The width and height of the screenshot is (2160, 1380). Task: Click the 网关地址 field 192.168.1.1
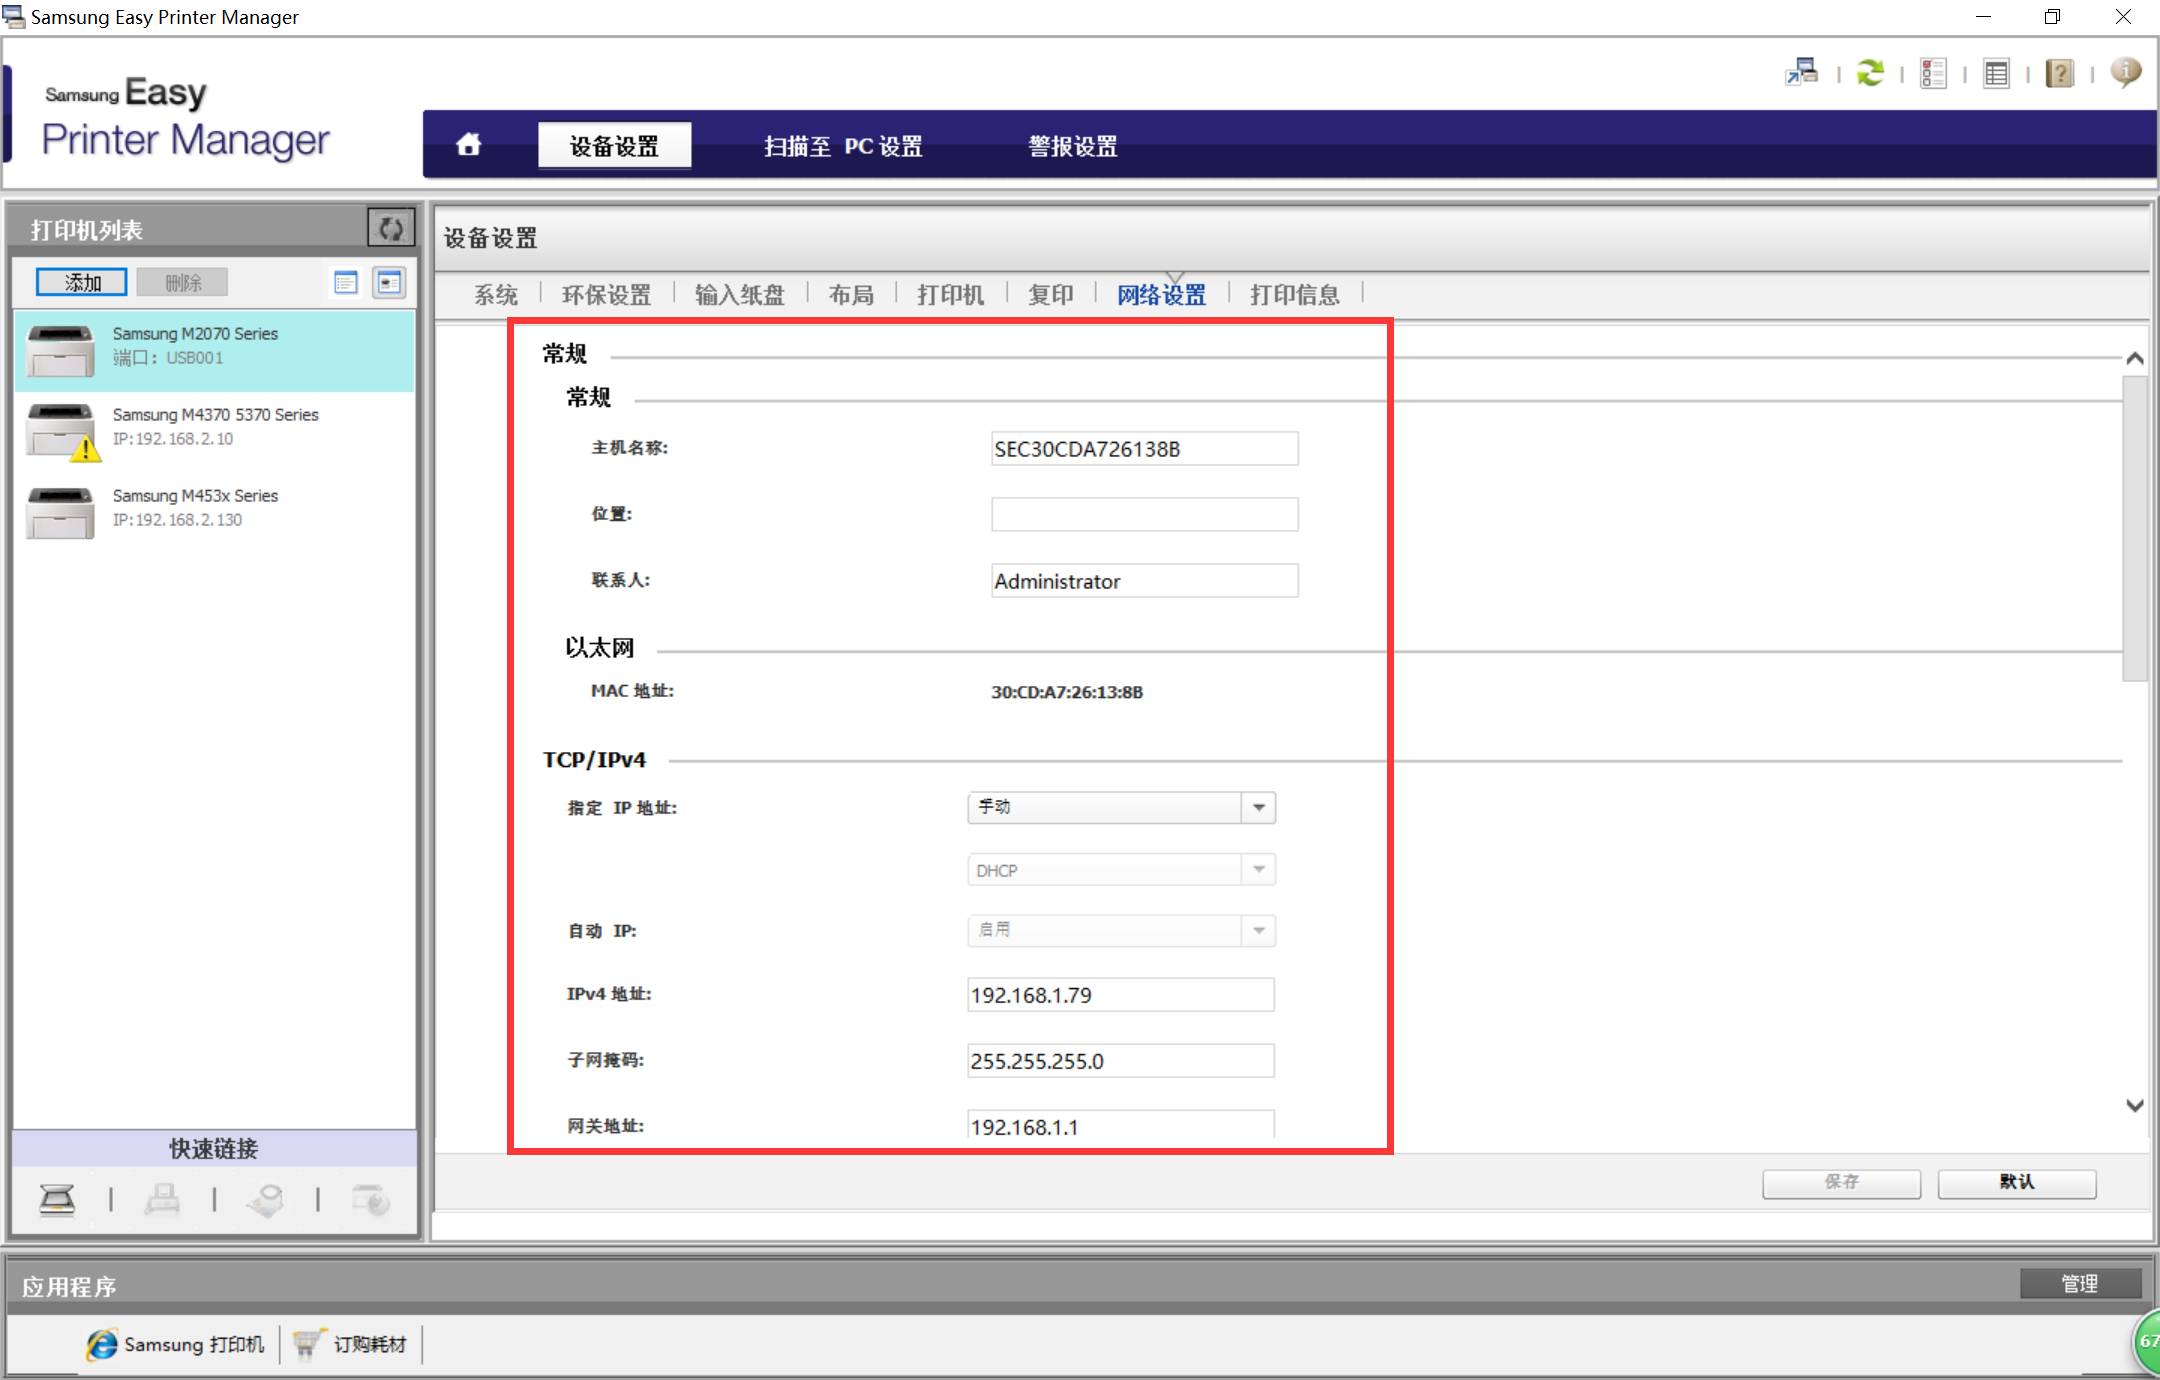[x=1121, y=1125]
